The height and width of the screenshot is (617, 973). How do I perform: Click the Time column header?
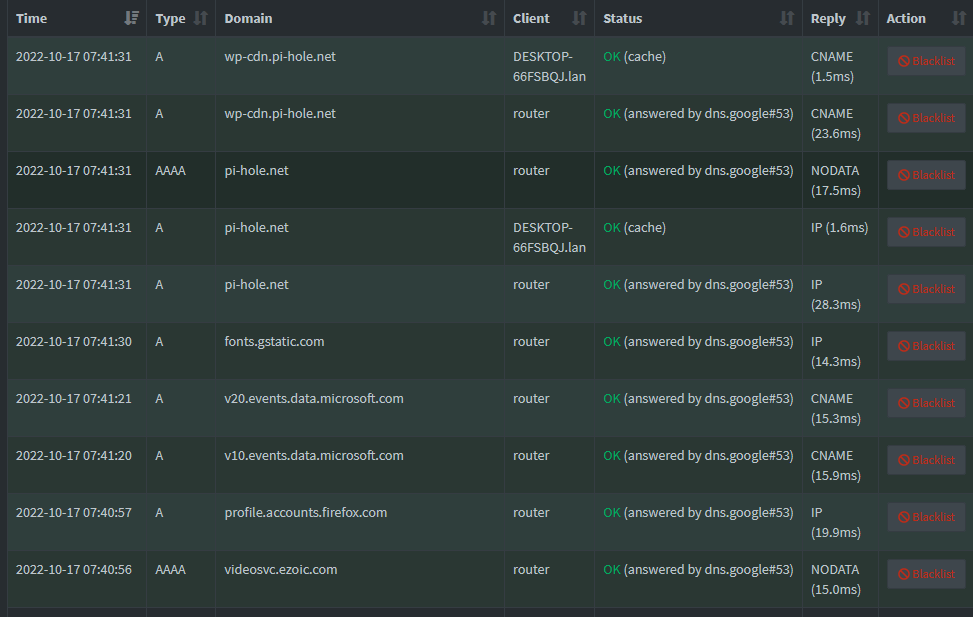pyautogui.click(x=31, y=18)
